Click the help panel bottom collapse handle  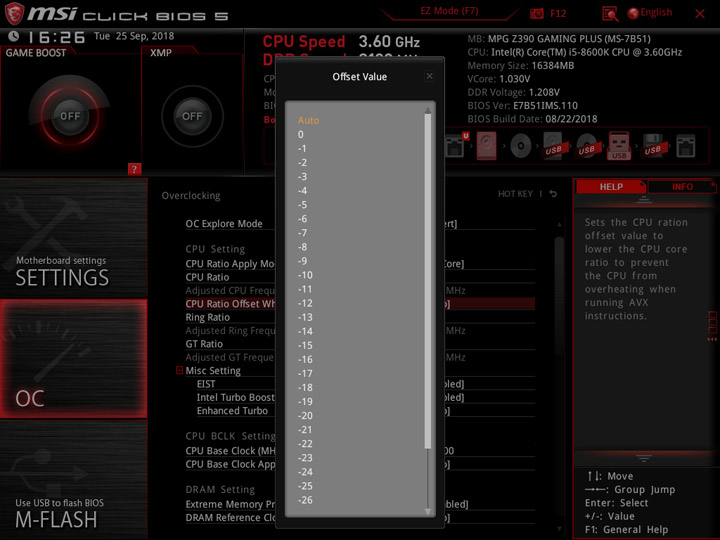pos(643,458)
